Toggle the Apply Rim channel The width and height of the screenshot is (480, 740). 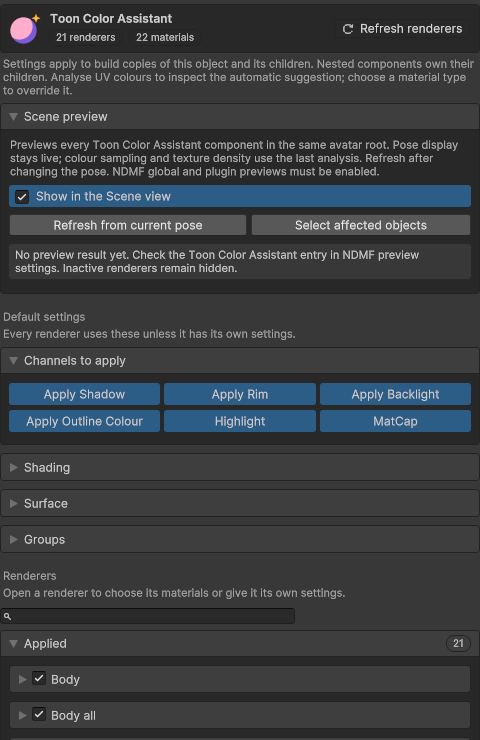pos(240,394)
